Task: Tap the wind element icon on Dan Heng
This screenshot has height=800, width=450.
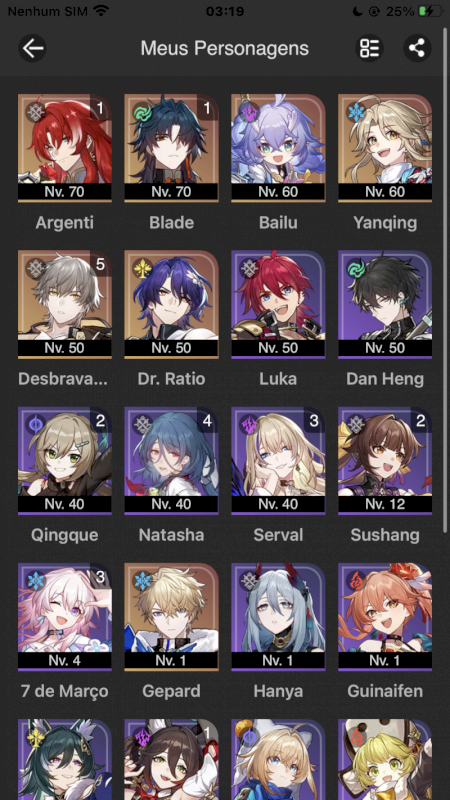Action: (x=355, y=268)
